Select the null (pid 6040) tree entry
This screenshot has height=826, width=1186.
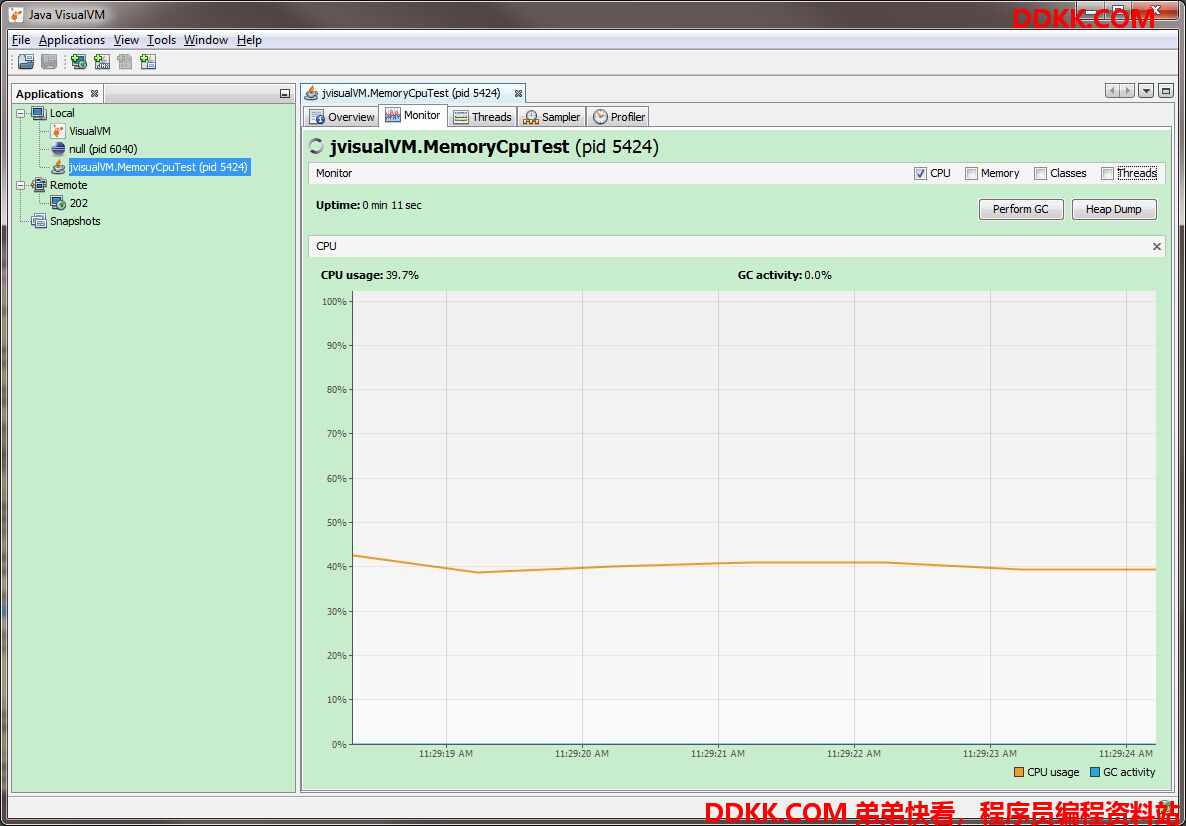tap(104, 149)
